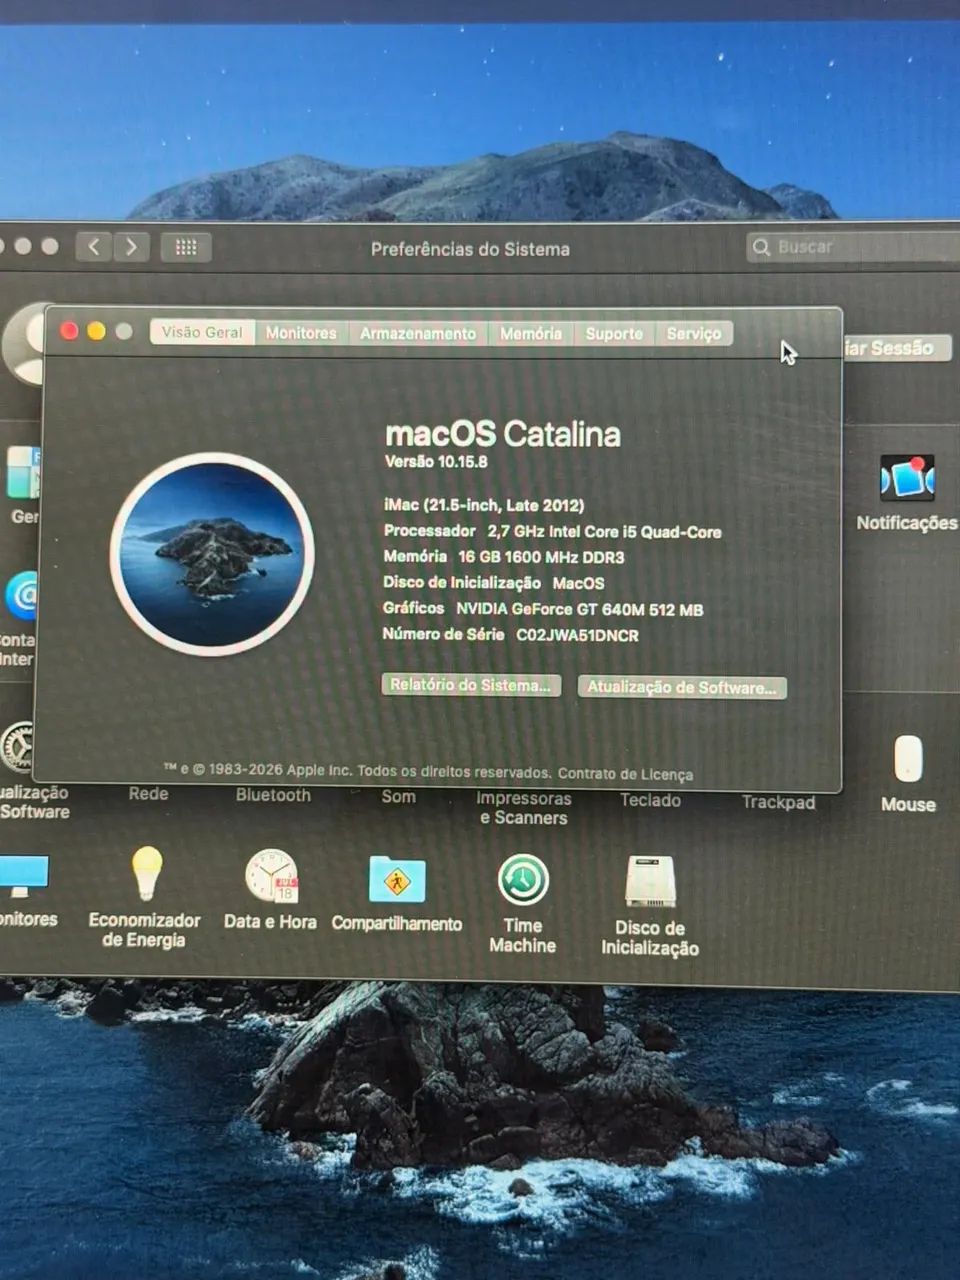Viewport: 960px width, 1280px height.
Task: Click the Impressoras e Scanners label
Action: coord(524,808)
